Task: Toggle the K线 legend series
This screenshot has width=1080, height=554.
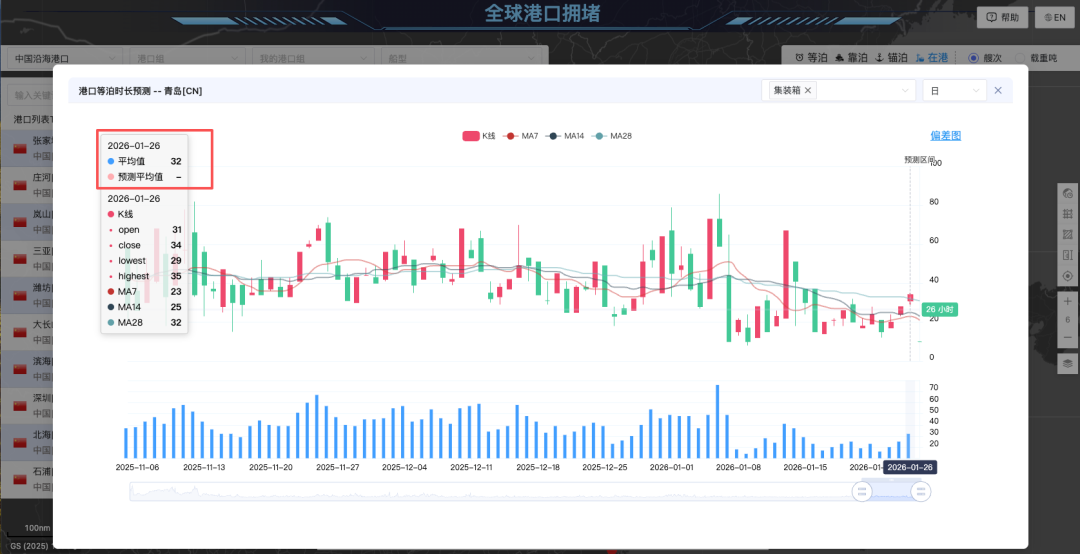Action: tap(479, 136)
